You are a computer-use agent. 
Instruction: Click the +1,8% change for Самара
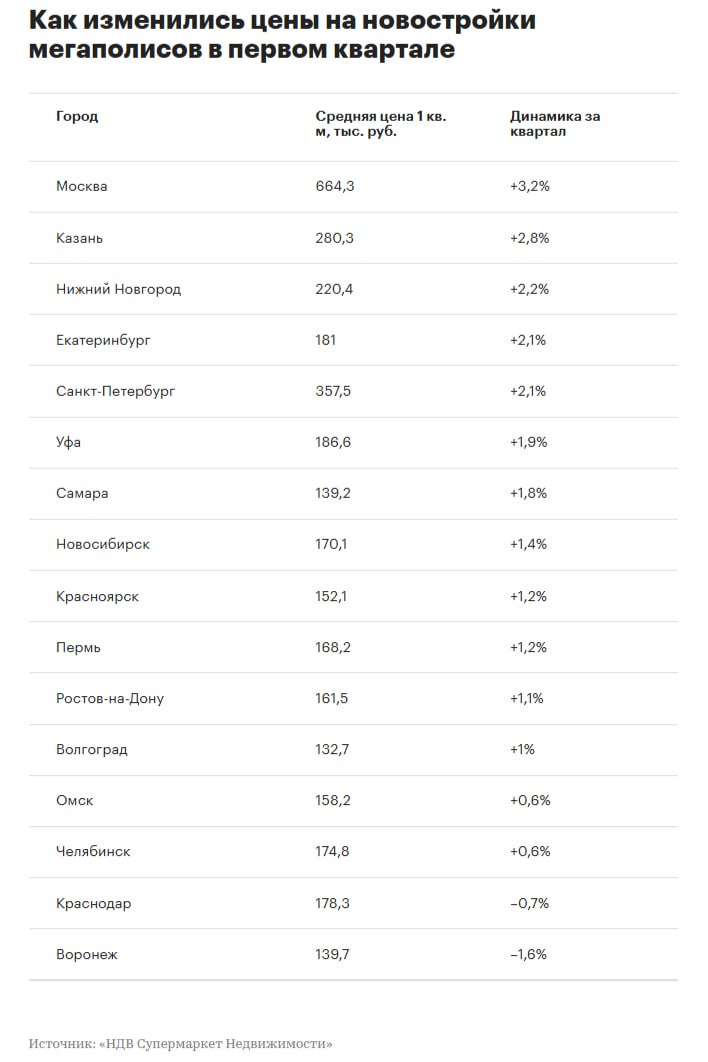pyautogui.click(x=529, y=493)
